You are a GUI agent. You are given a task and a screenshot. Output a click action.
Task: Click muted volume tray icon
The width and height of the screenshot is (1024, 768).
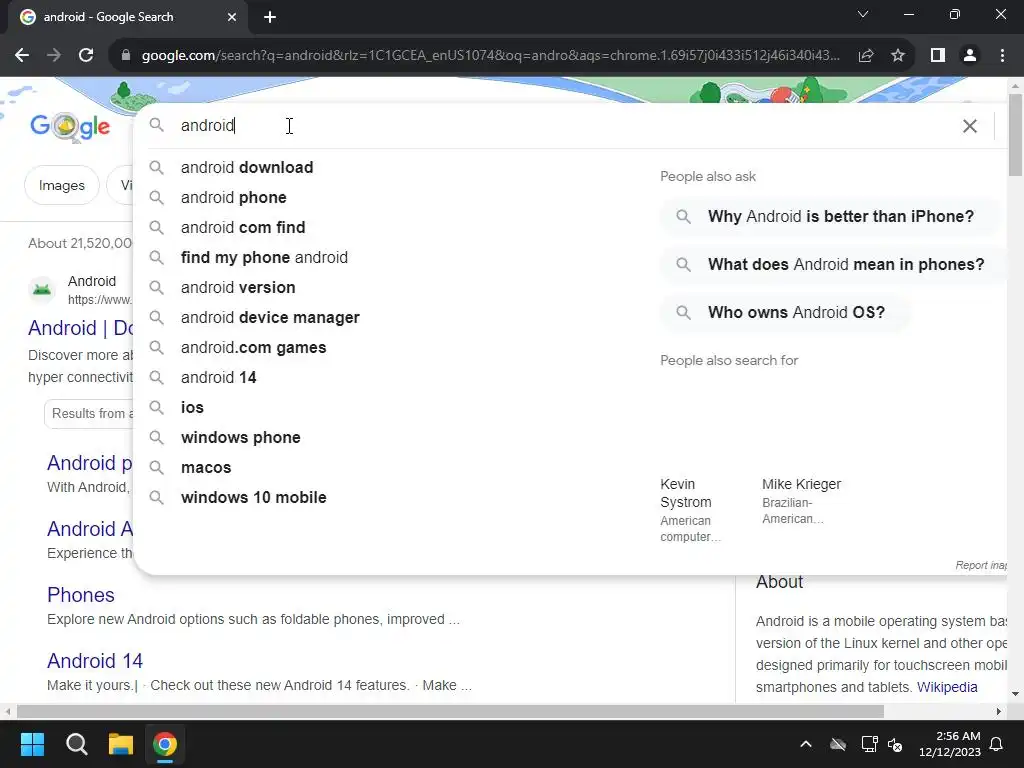[895, 744]
